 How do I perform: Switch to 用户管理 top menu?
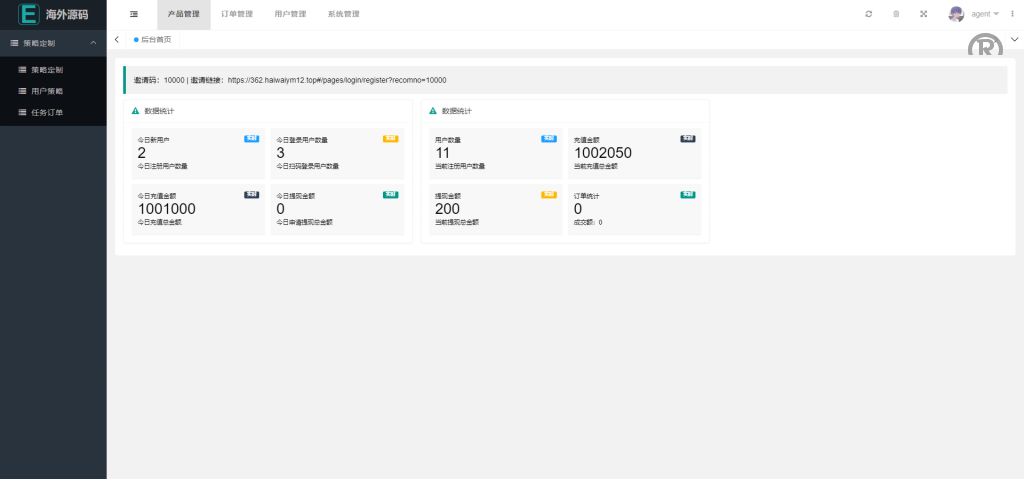click(x=290, y=14)
